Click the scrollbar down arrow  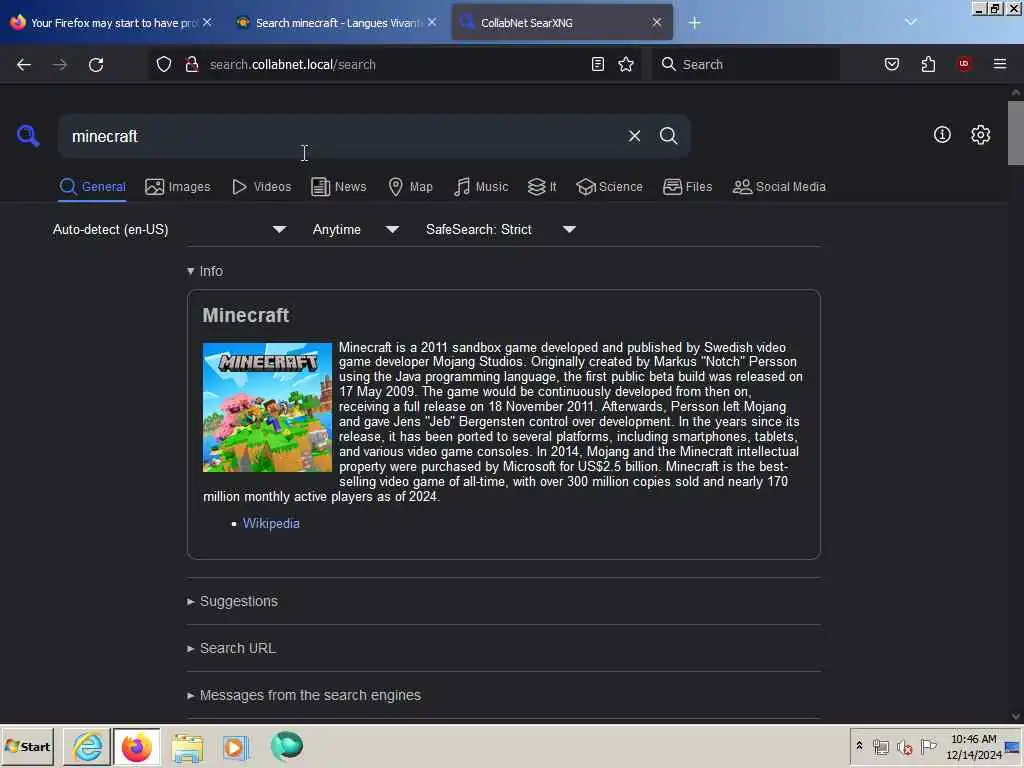click(x=1016, y=716)
